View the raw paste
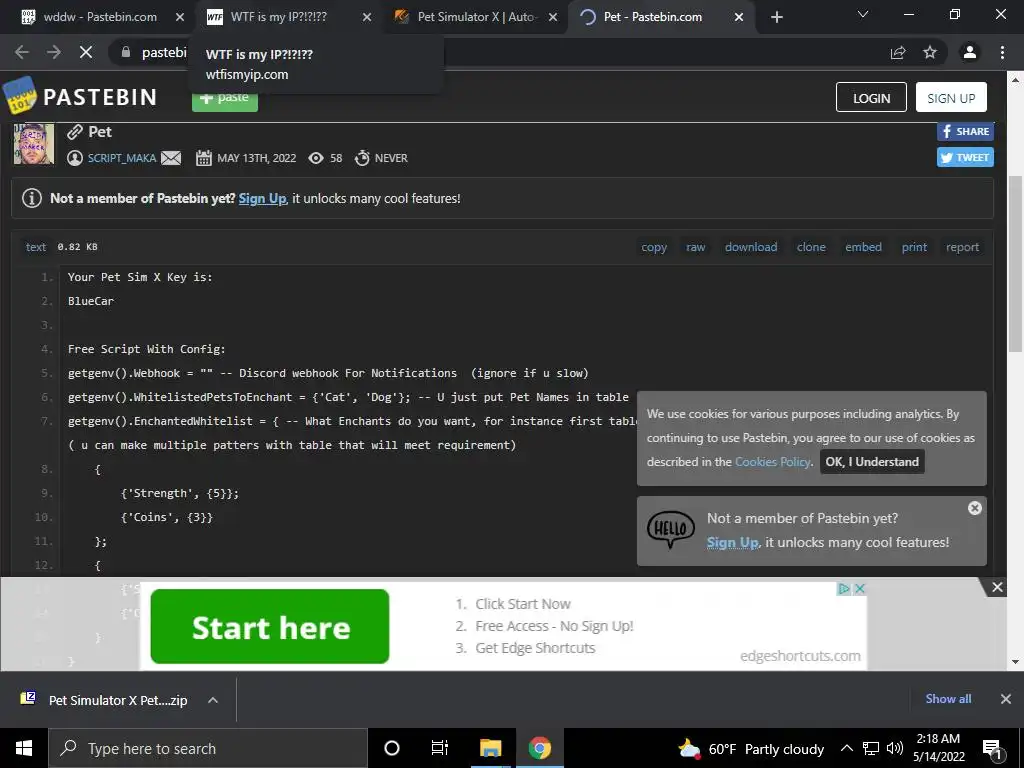 pyautogui.click(x=696, y=247)
